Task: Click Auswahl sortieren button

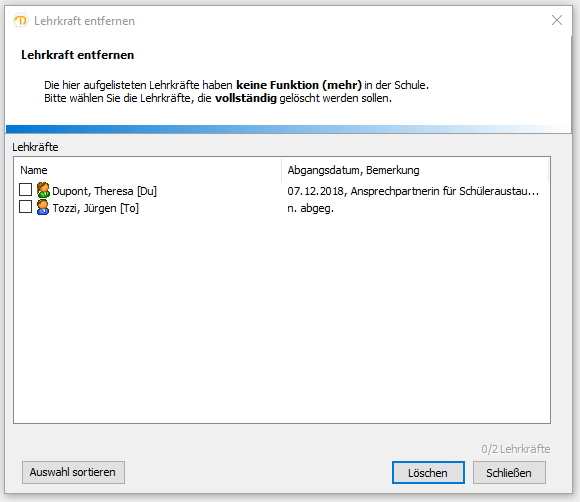Action: (73, 472)
